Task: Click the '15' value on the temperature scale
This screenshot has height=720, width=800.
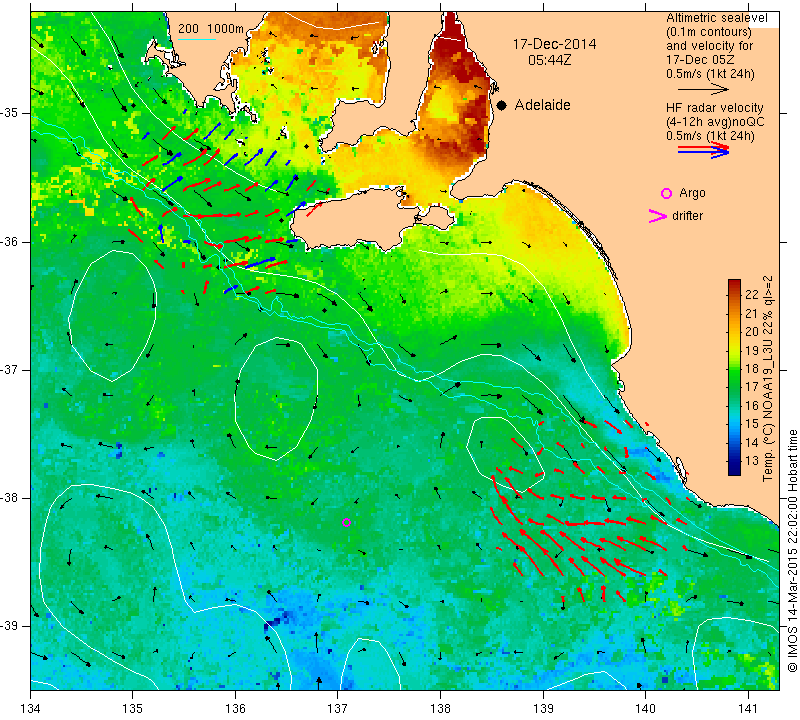Action: [x=752, y=424]
